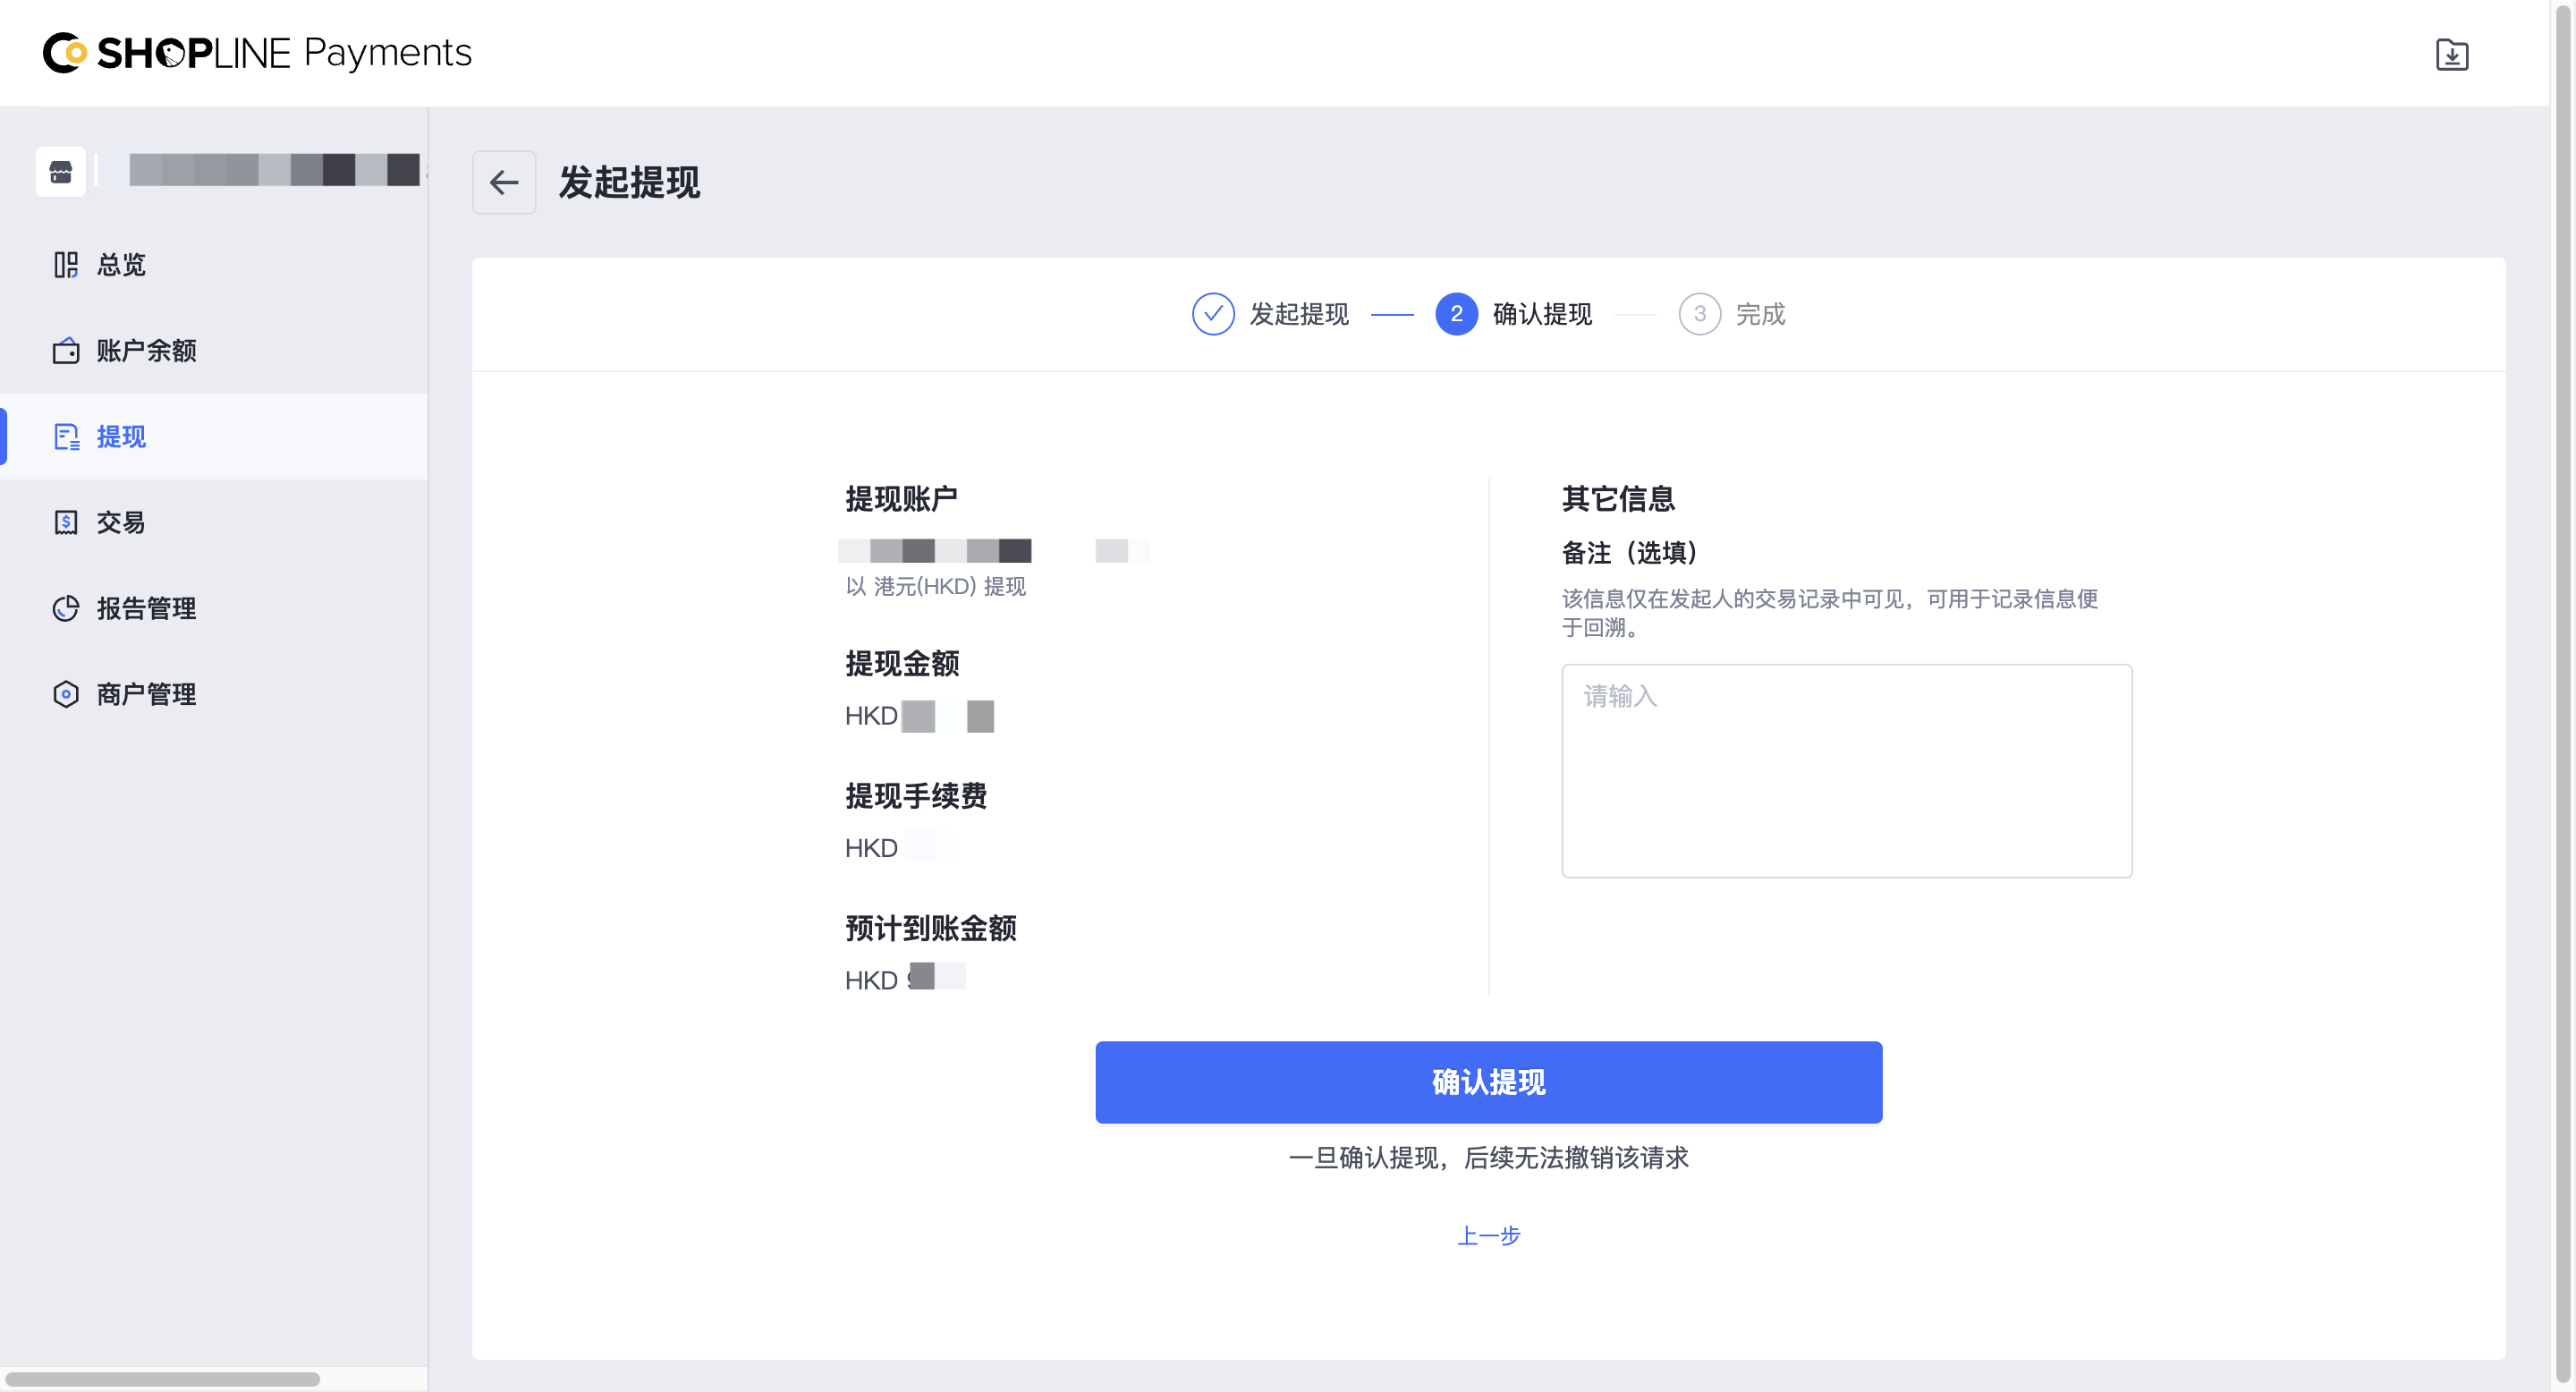Image resolution: width=2576 pixels, height=1392 pixels.
Task: Click step 3 完成 indicator
Action: pos(1699,314)
